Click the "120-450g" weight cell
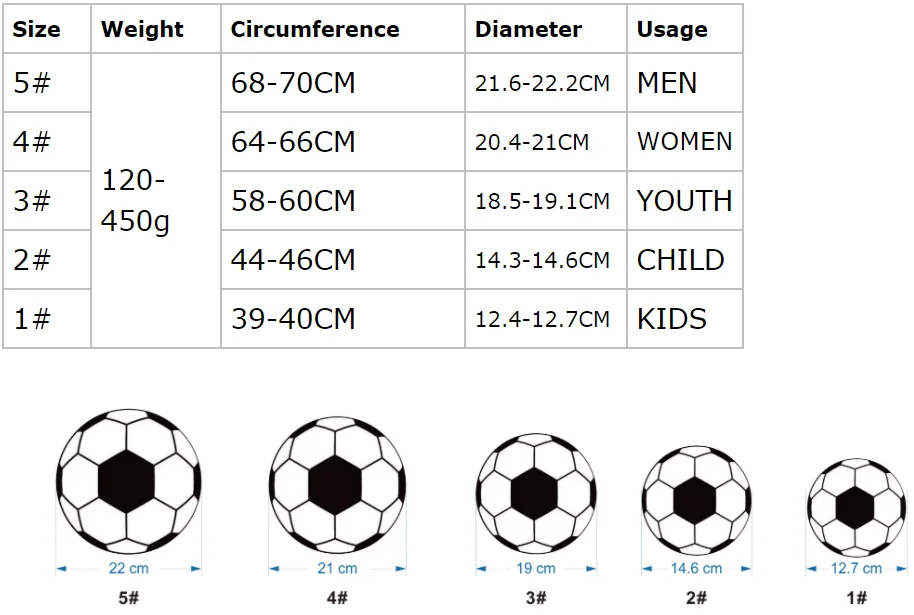 click(135, 201)
